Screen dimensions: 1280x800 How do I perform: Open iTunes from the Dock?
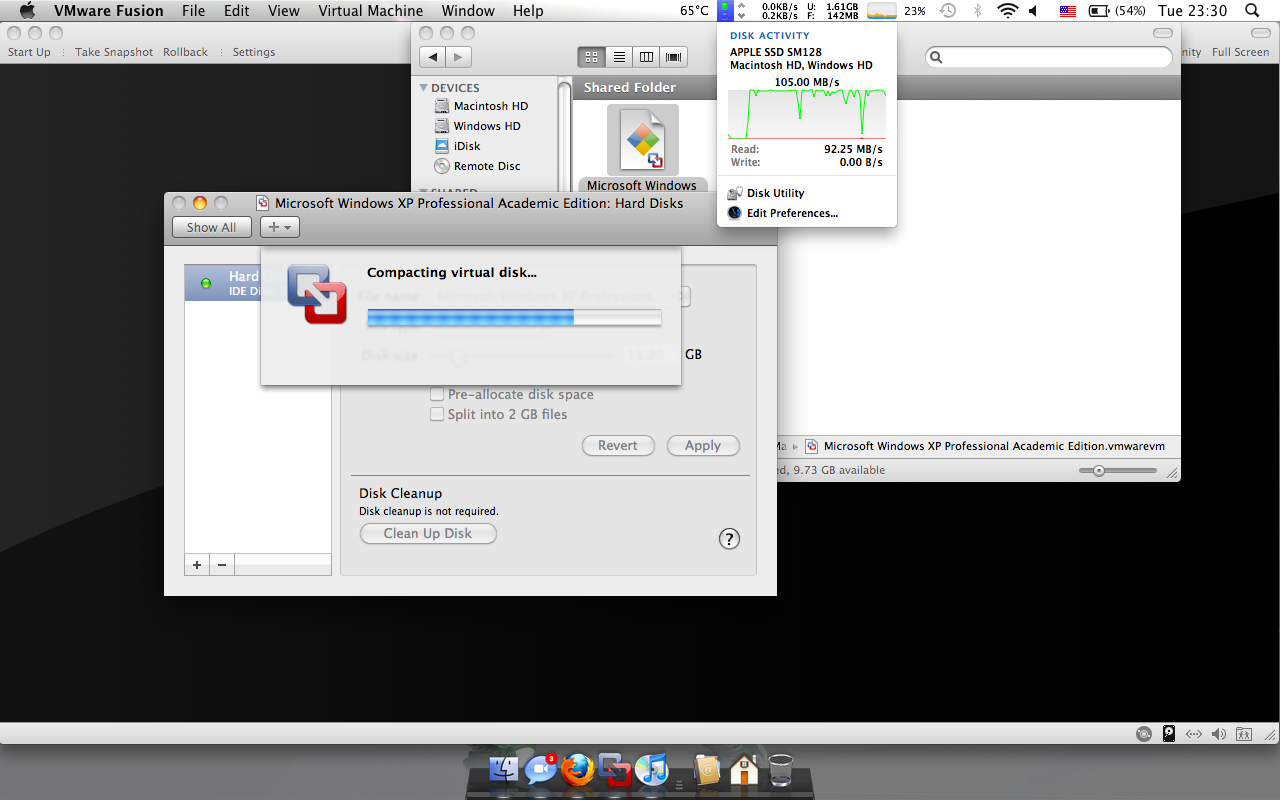click(651, 770)
